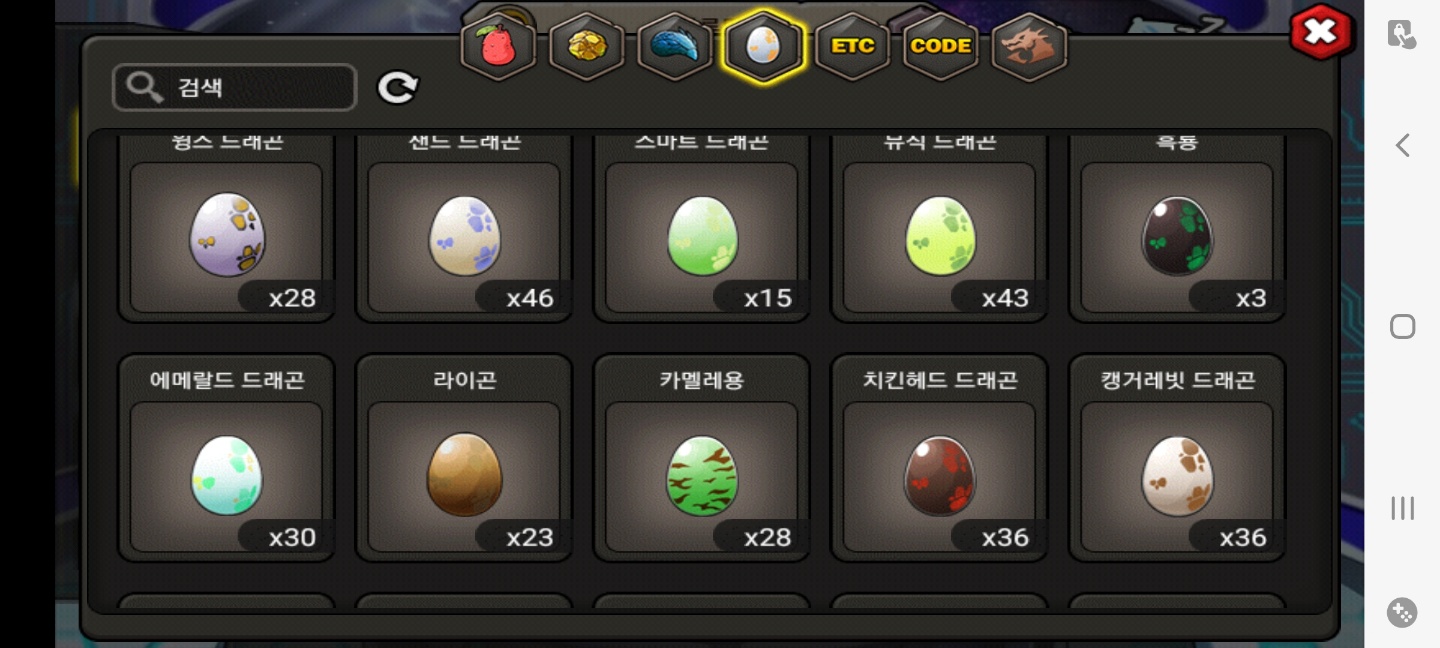Click the 검색 search field

[x=235, y=87]
